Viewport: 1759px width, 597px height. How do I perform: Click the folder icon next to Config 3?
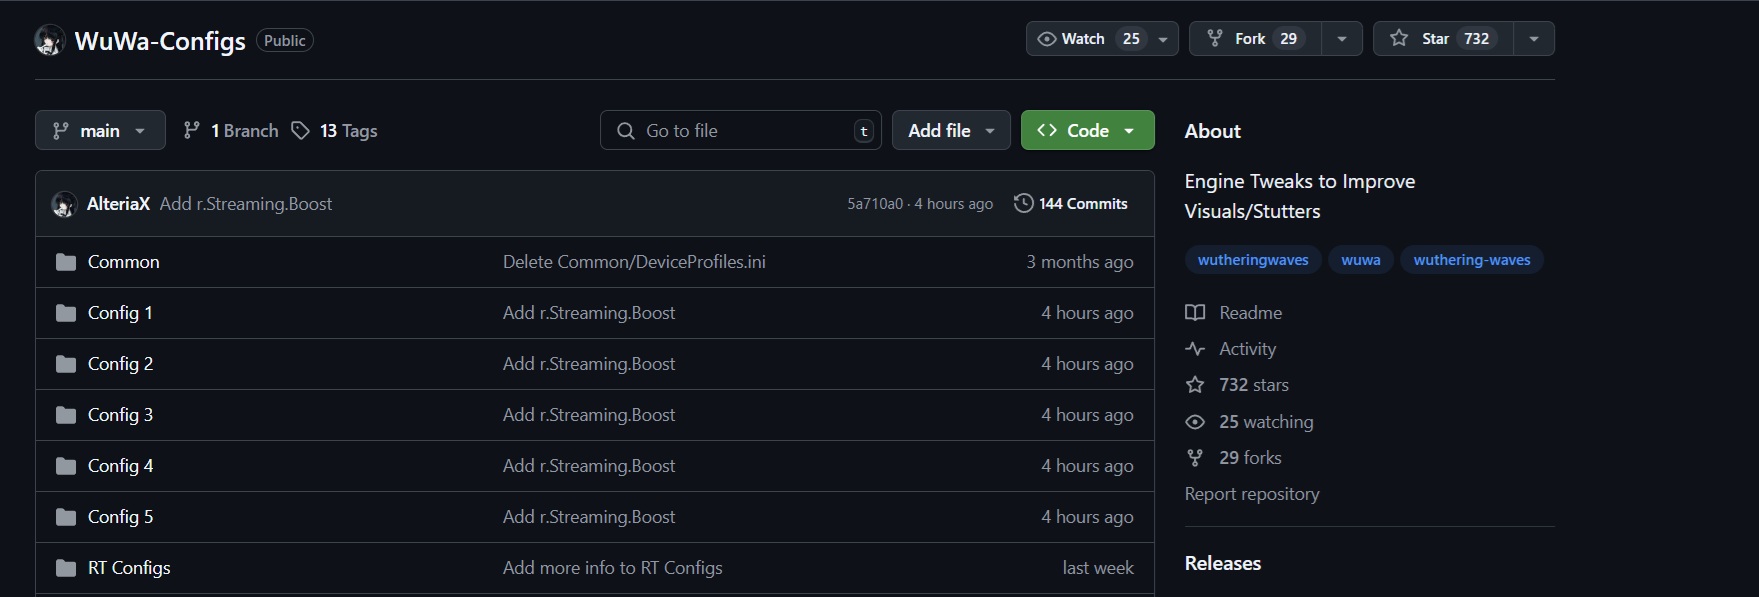click(x=66, y=415)
